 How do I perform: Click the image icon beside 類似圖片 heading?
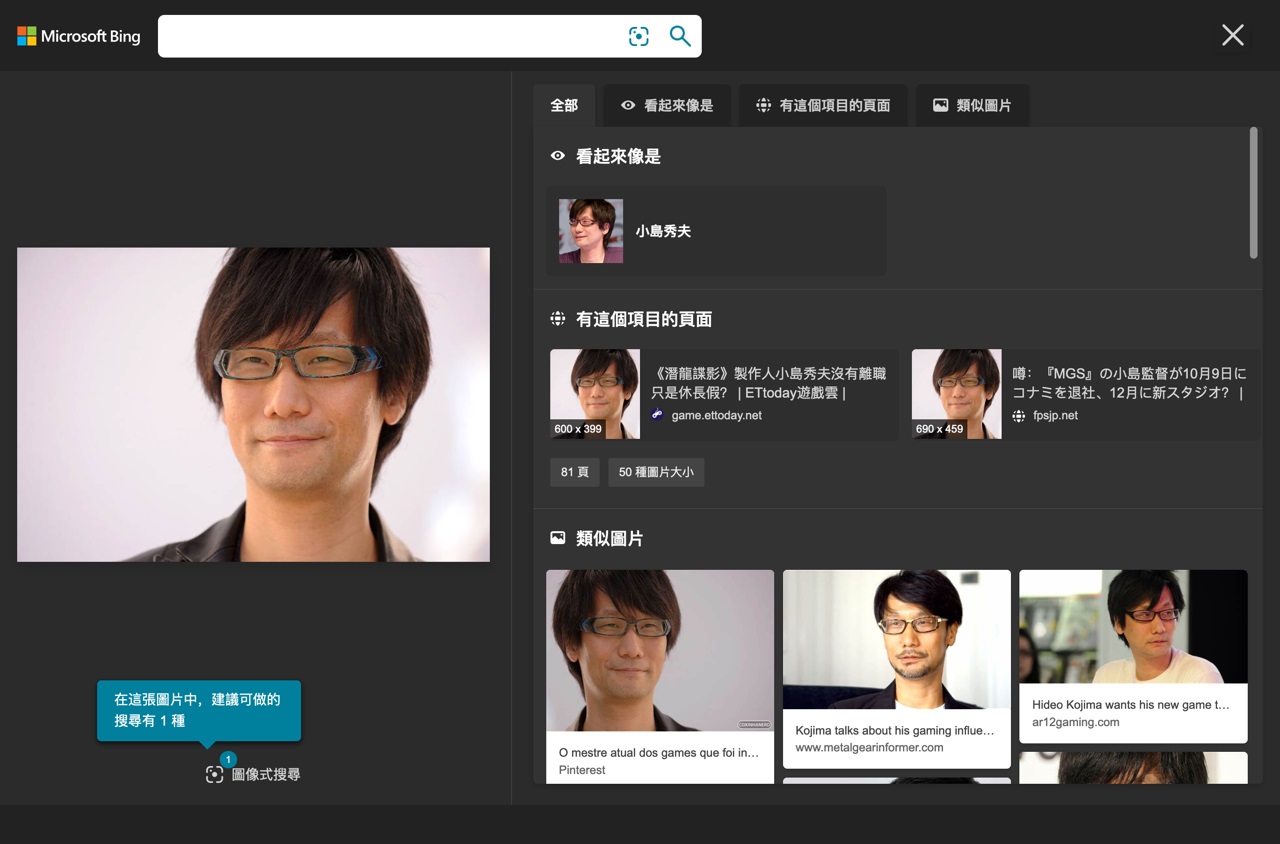558,538
